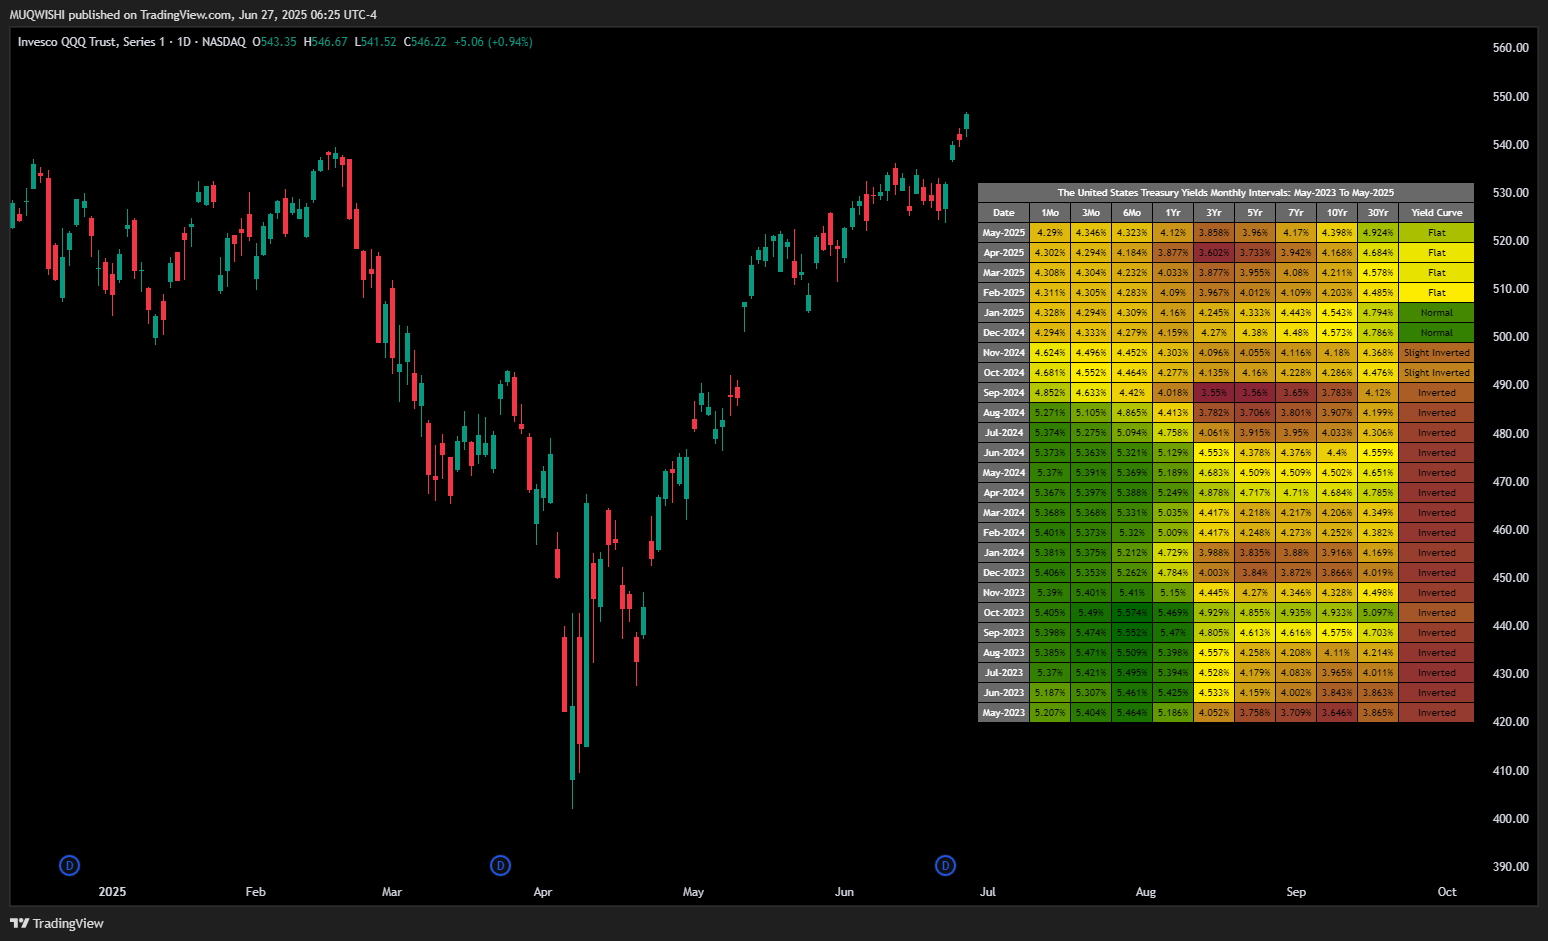This screenshot has width=1548, height=941.
Task: Click the 'Jun' label on the time axis
Action: tap(844, 892)
